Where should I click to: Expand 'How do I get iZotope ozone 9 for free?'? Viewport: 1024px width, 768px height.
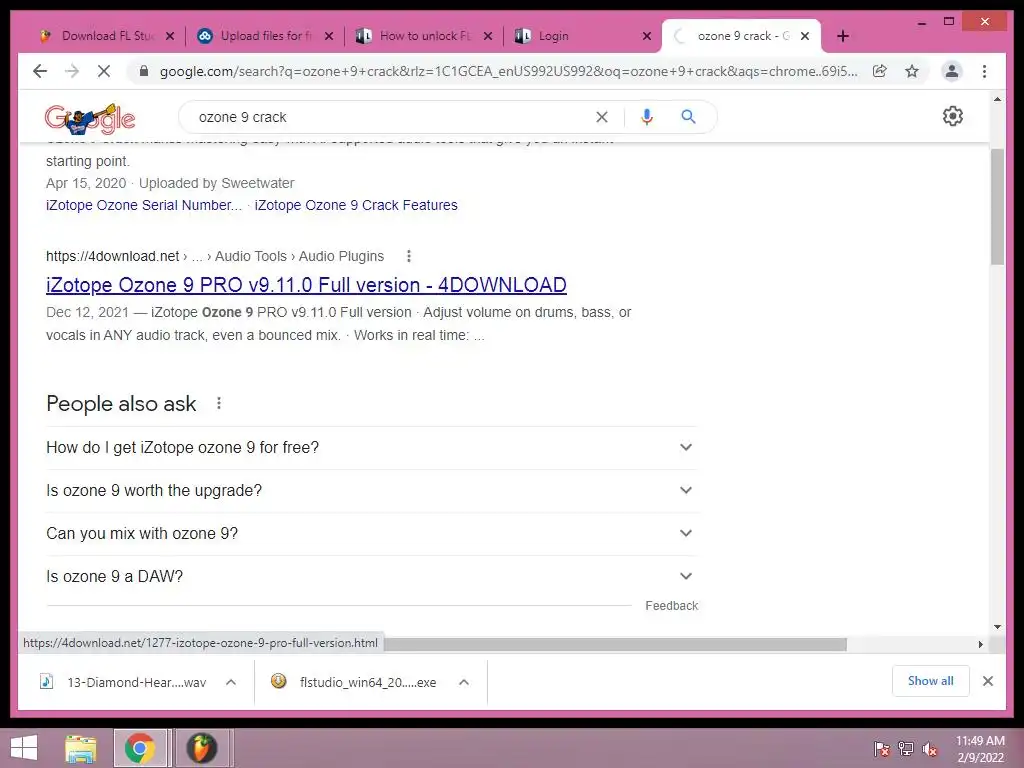370,447
